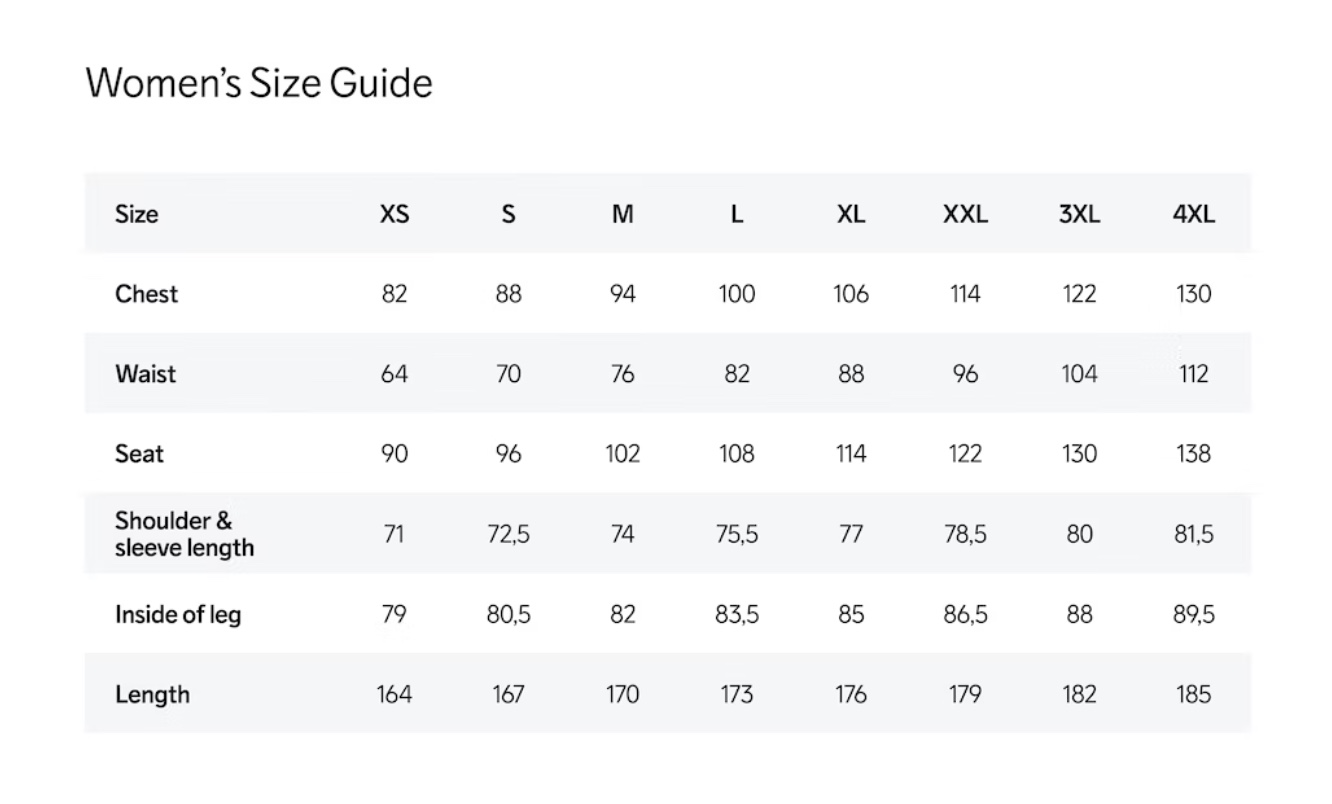Click the Seat value 138 for 4XL

(x=1194, y=454)
